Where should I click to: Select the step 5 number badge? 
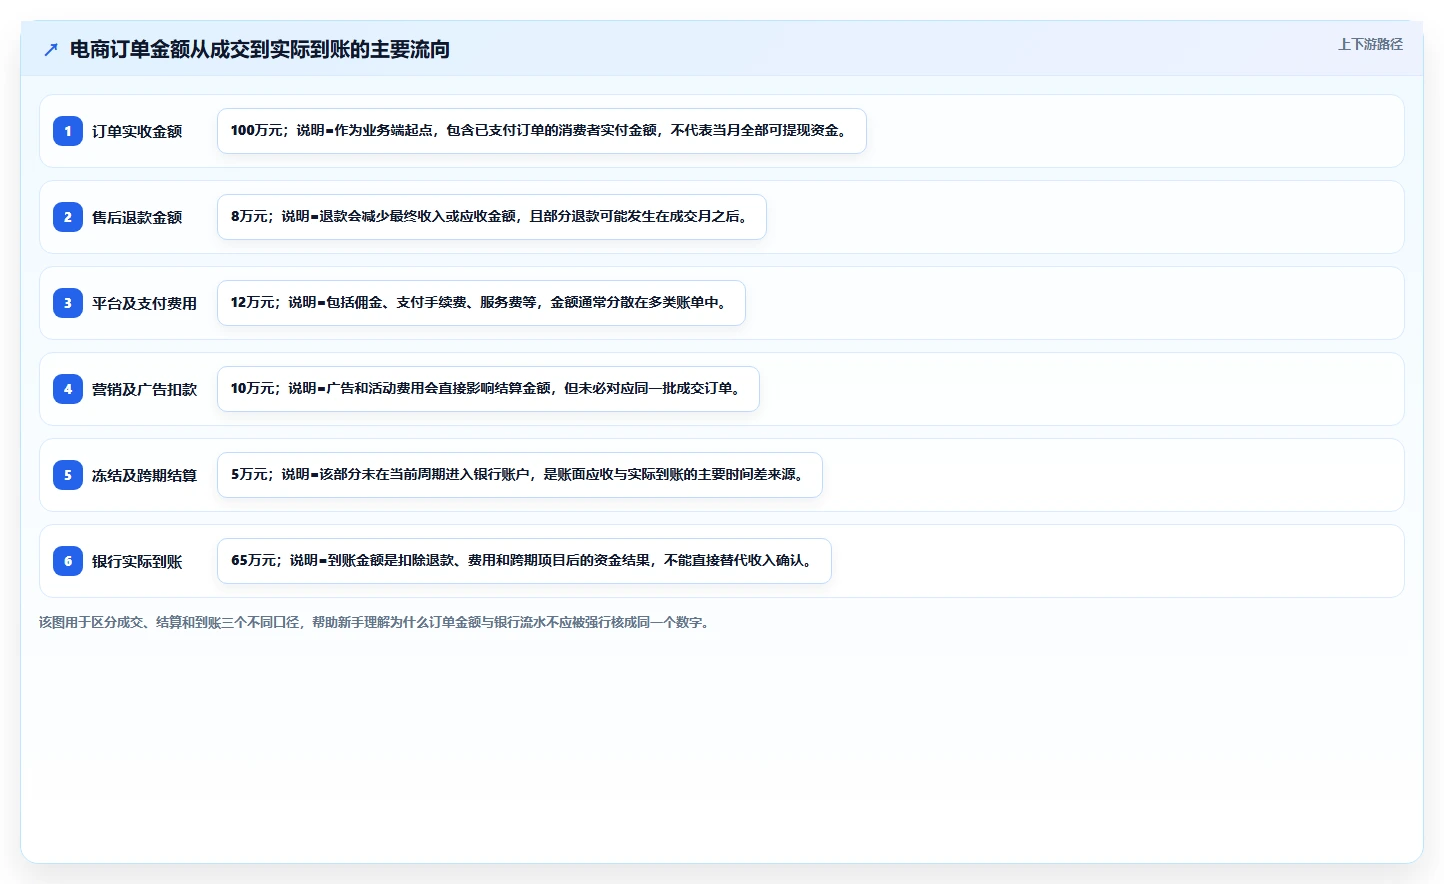(x=68, y=475)
